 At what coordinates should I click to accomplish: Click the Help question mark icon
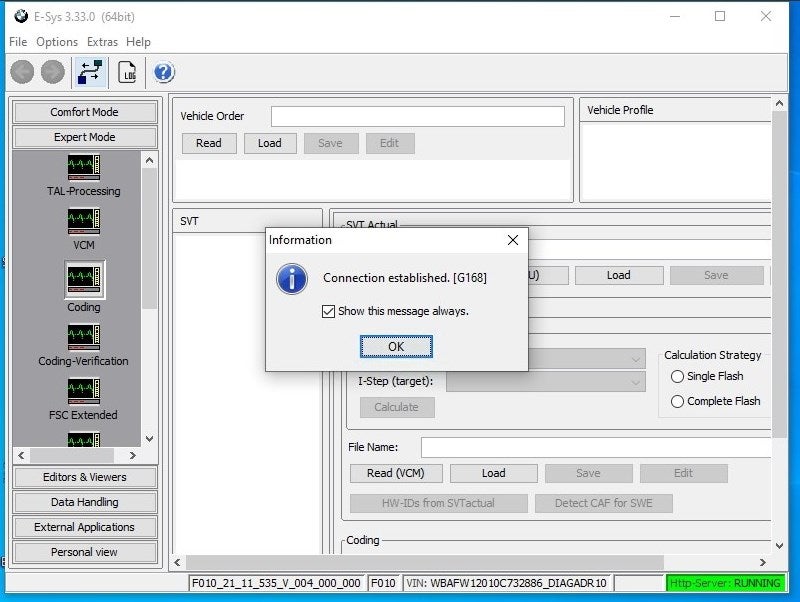(161, 71)
